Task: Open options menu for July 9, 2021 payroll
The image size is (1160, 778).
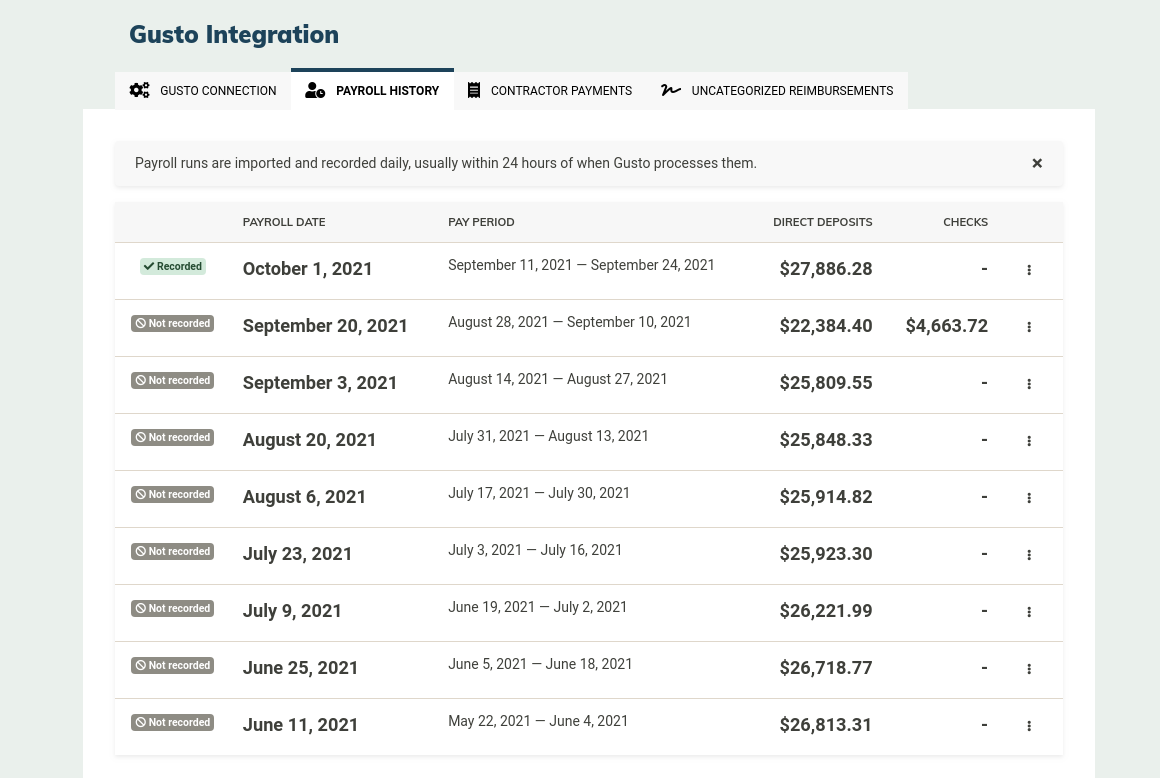Action: (x=1029, y=612)
